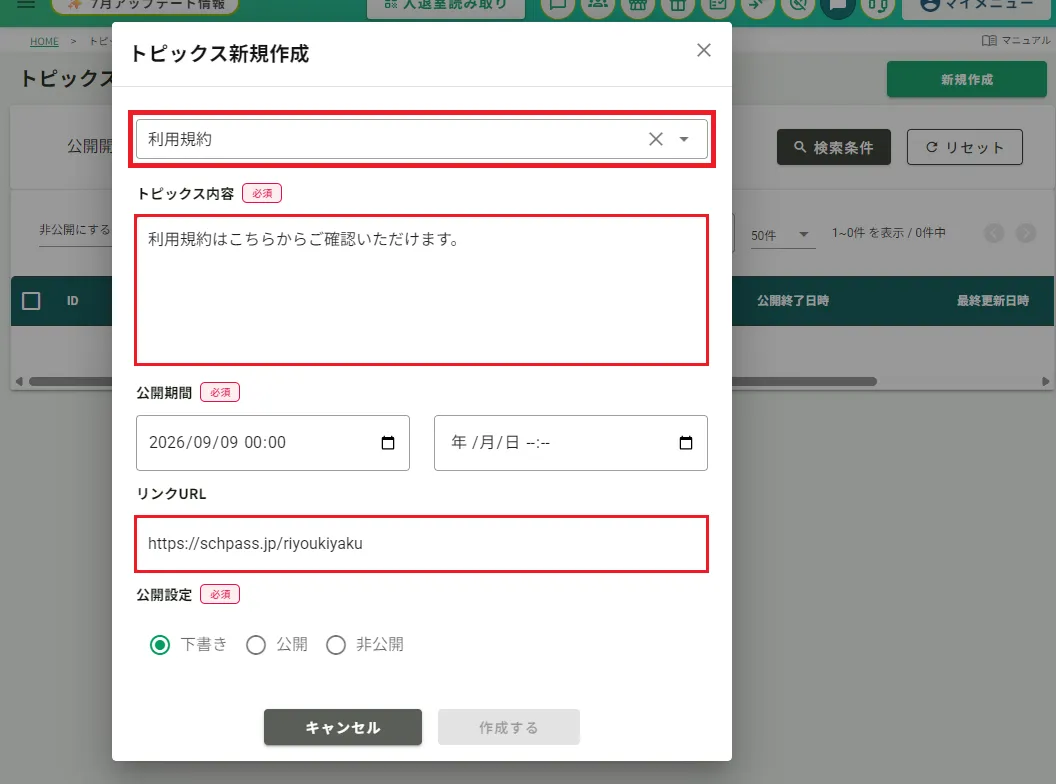Viewport: 1056px width, 784px height.
Task: Select the 非公開 radio option
Action: pos(336,645)
